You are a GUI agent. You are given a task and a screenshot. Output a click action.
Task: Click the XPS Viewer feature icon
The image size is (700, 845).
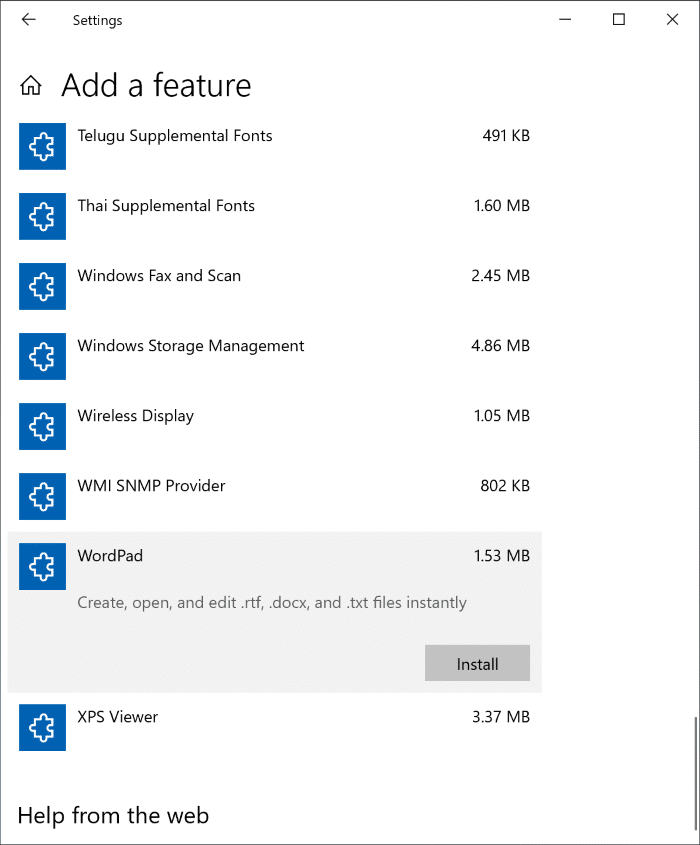(43, 728)
